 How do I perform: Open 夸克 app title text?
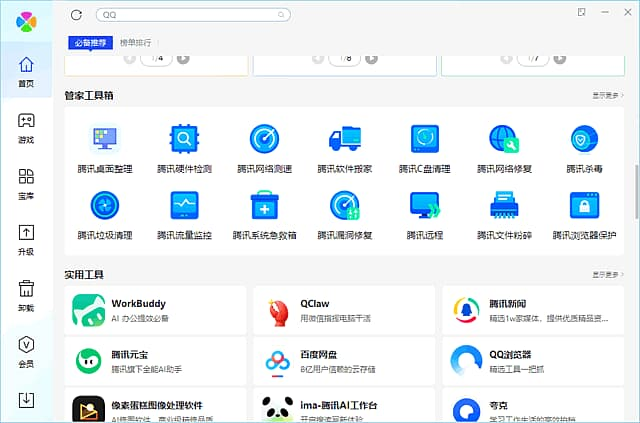[498, 405]
